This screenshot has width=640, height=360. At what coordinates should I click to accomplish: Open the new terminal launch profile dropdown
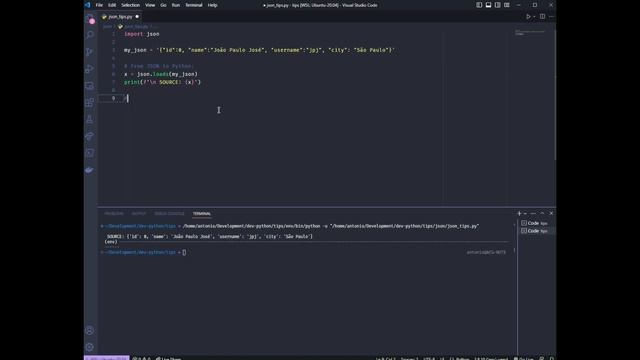pyautogui.click(x=525, y=213)
